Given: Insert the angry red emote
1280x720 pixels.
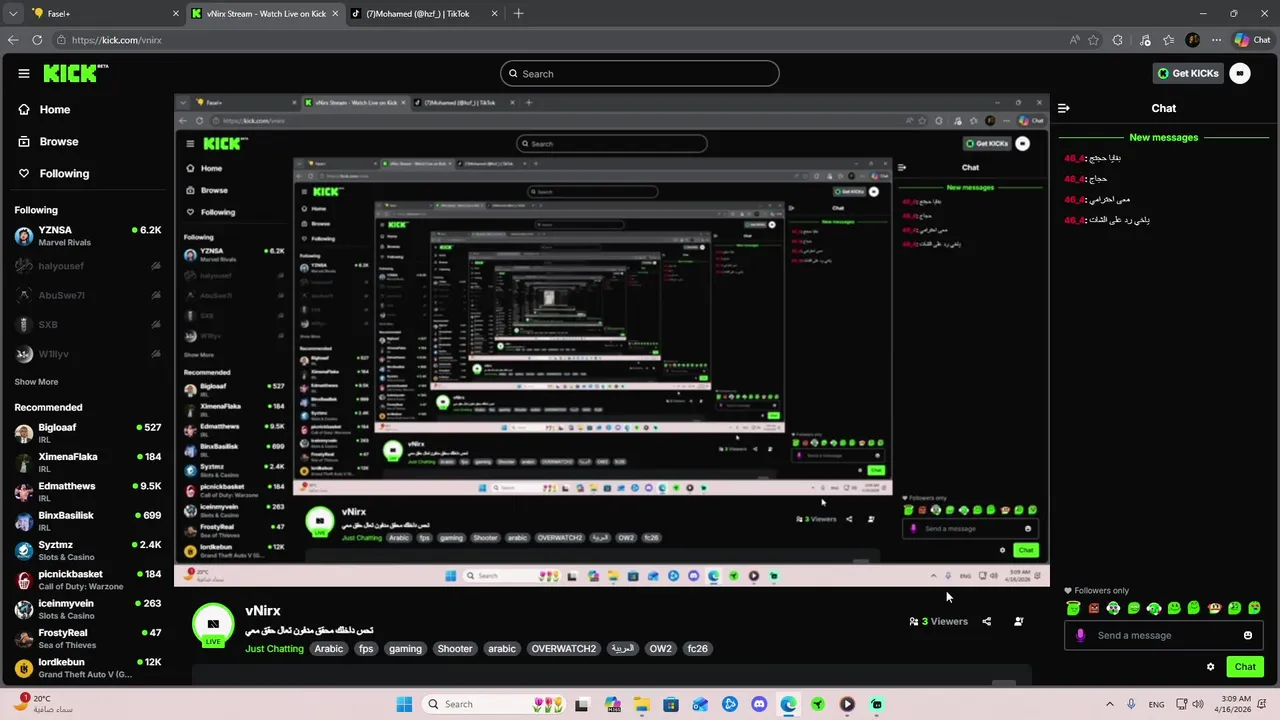Looking at the screenshot, I should pos(1093,607).
